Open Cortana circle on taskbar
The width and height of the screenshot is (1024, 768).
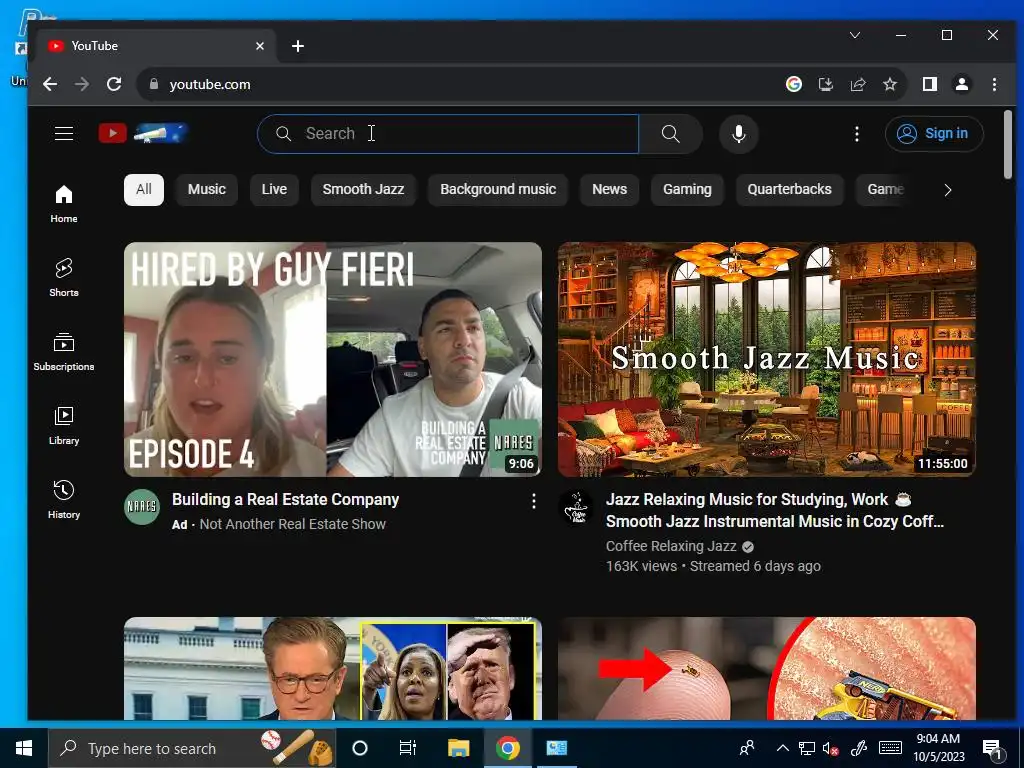pyautogui.click(x=359, y=748)
